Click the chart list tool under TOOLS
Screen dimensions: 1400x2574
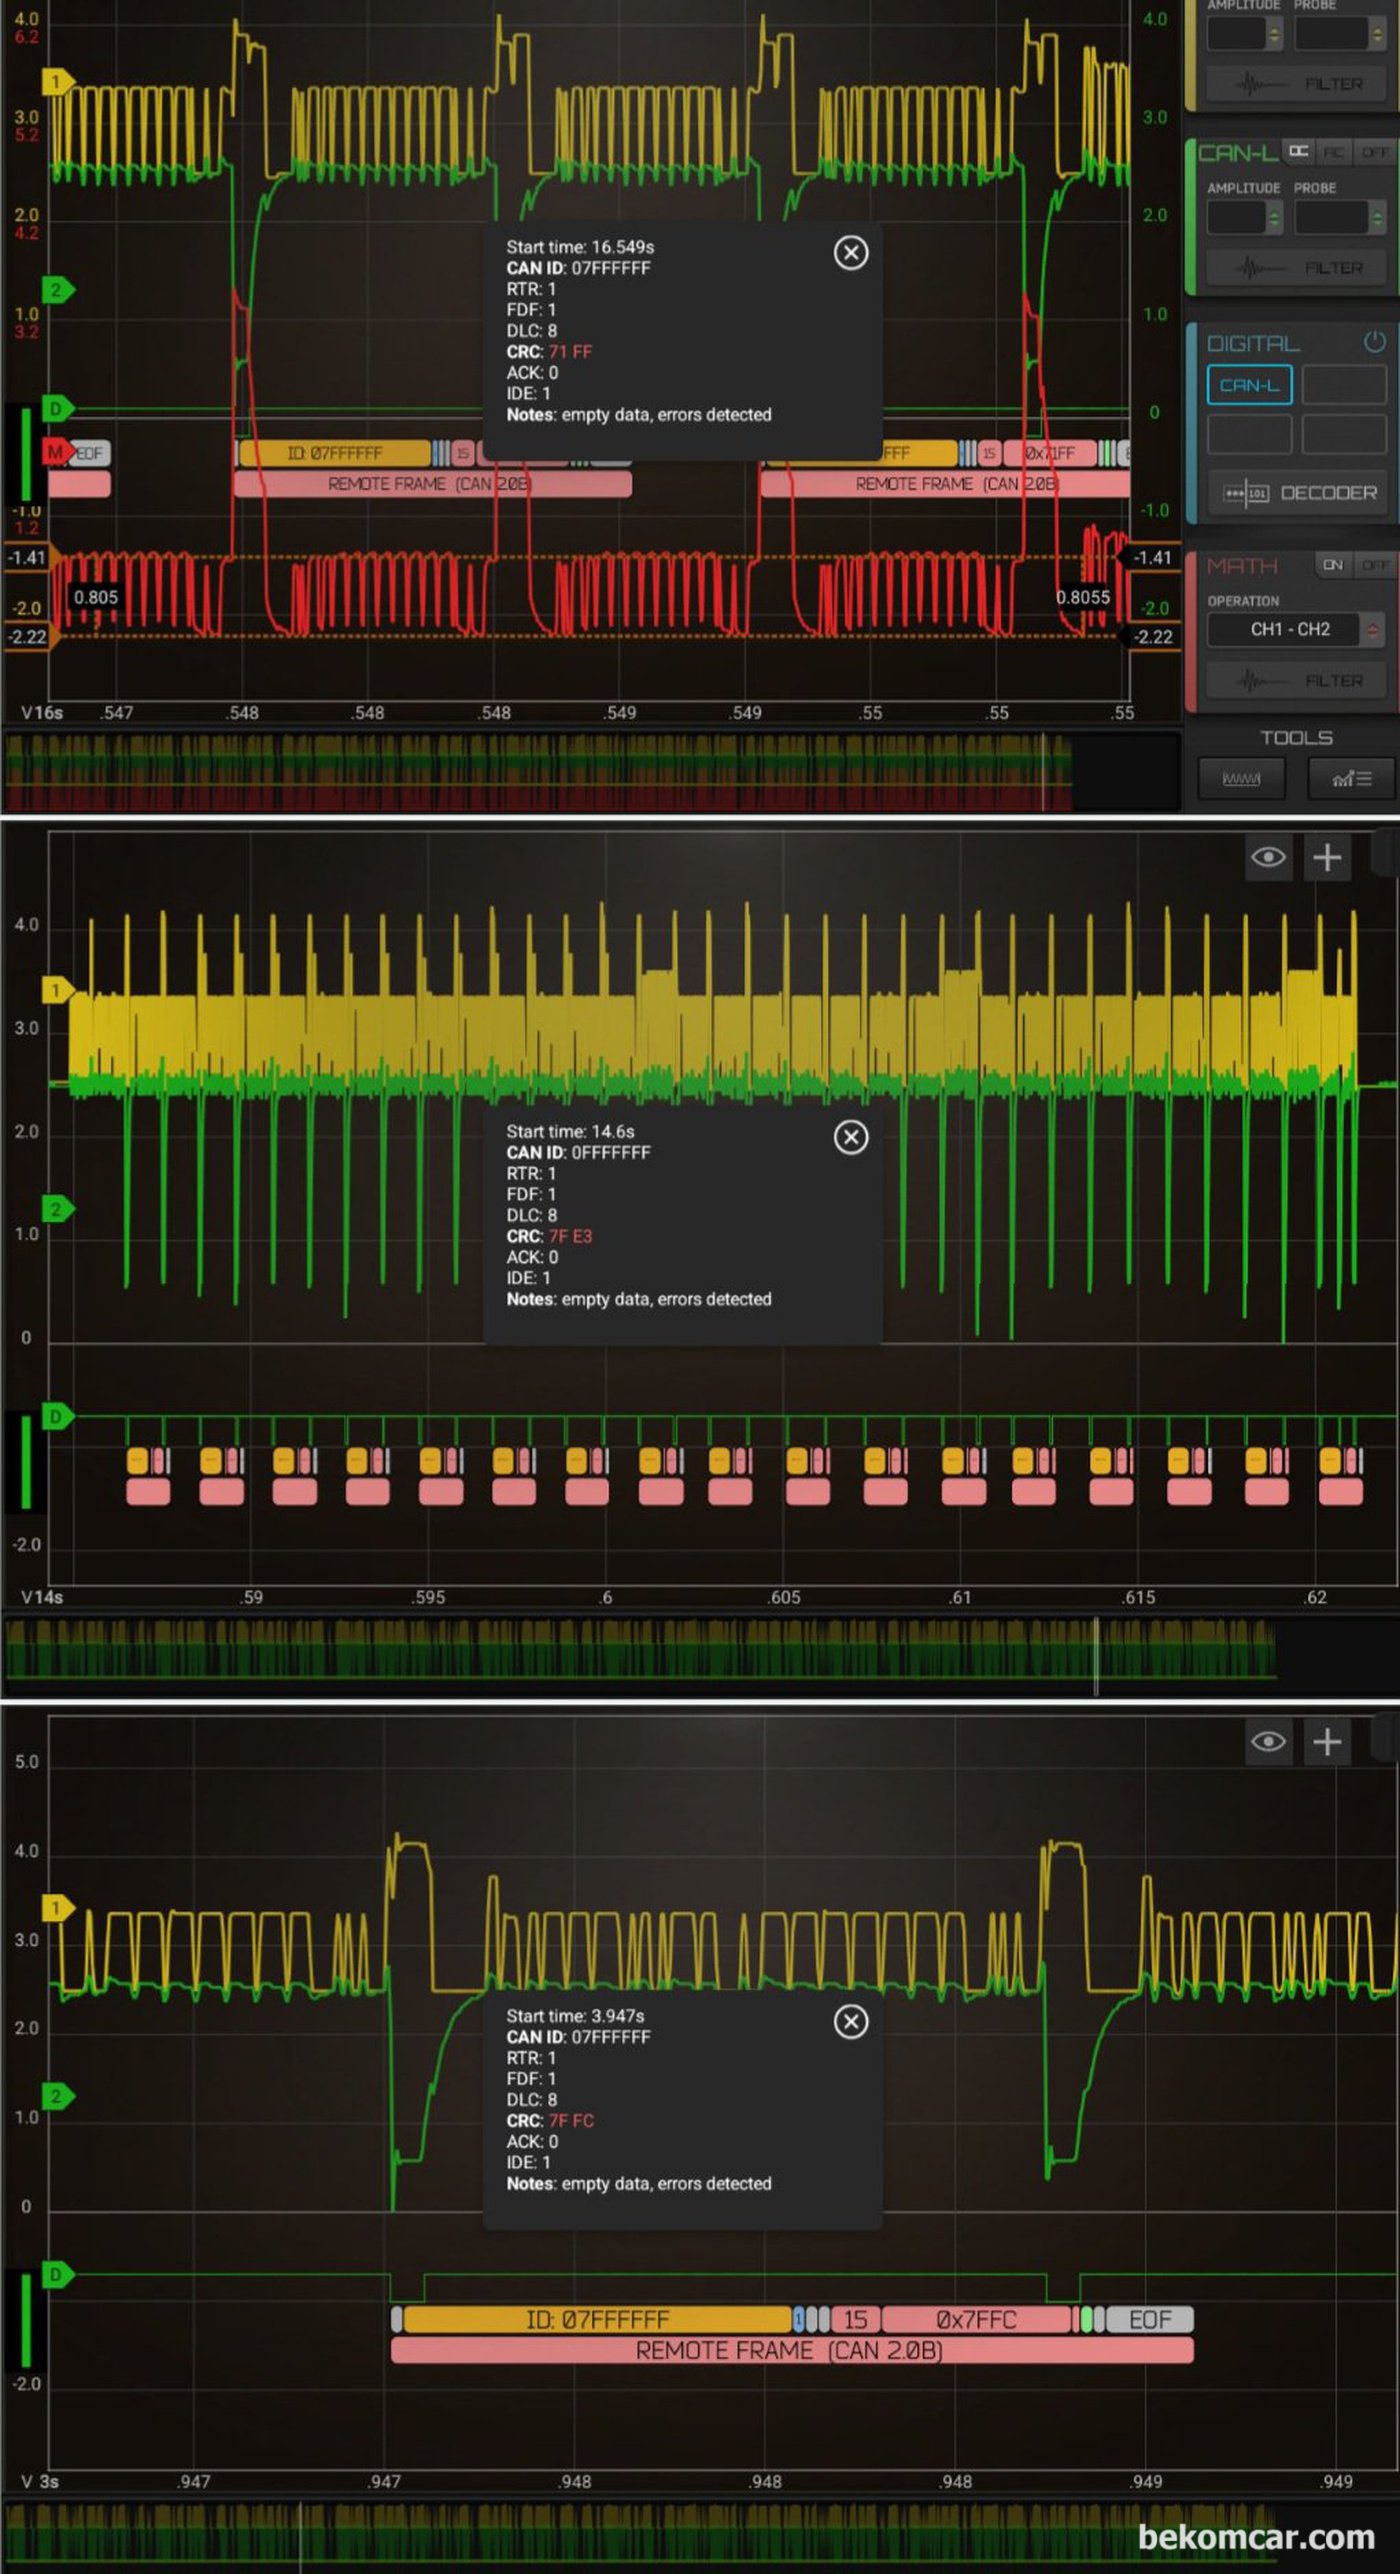click(1351, 779)
